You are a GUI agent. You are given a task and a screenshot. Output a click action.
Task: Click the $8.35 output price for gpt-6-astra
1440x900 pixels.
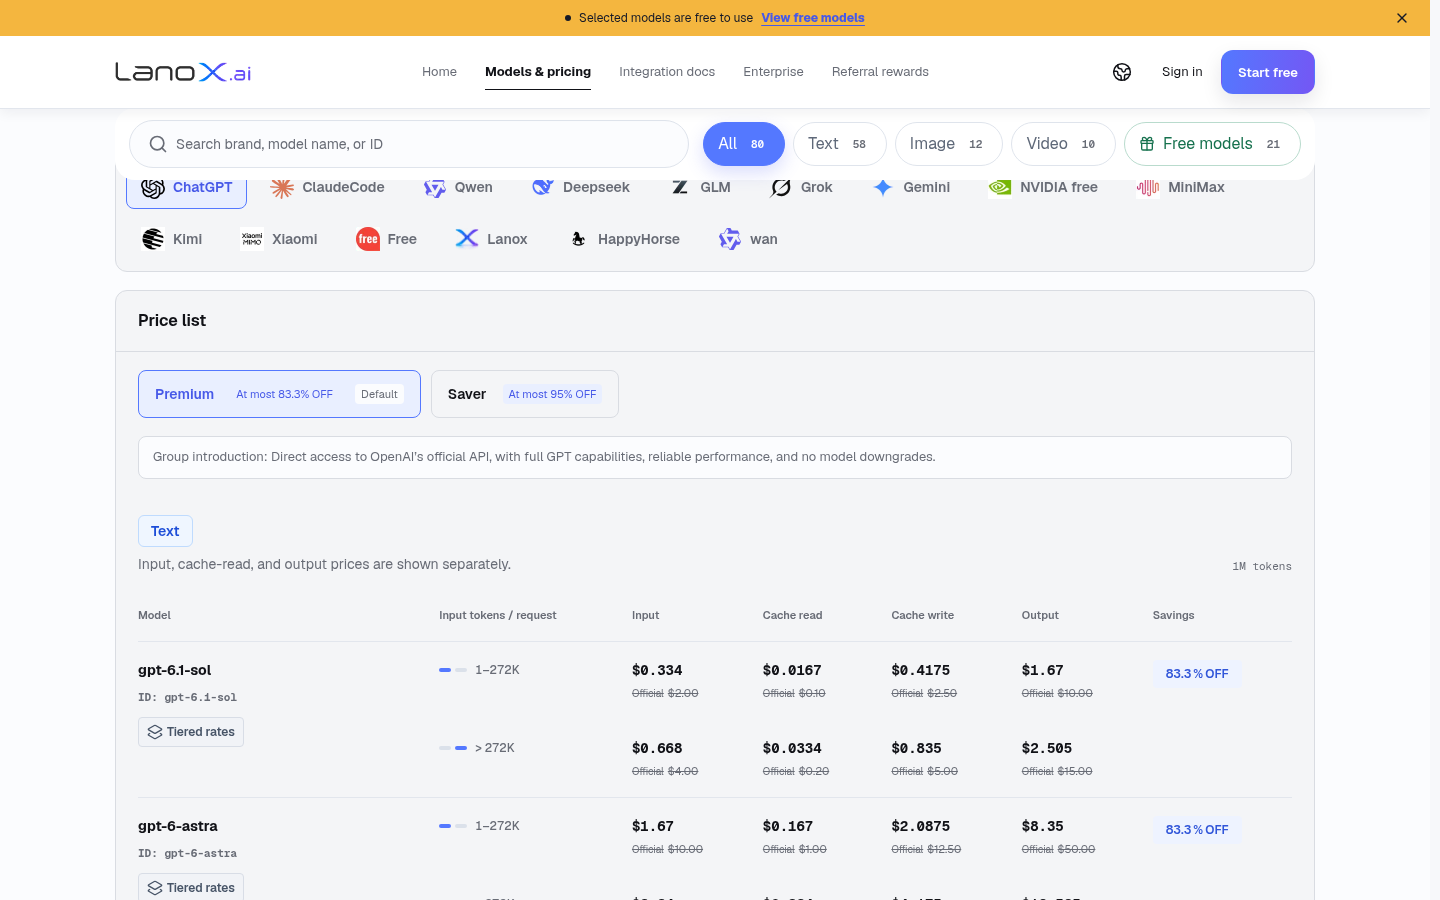click(1043, 826)
